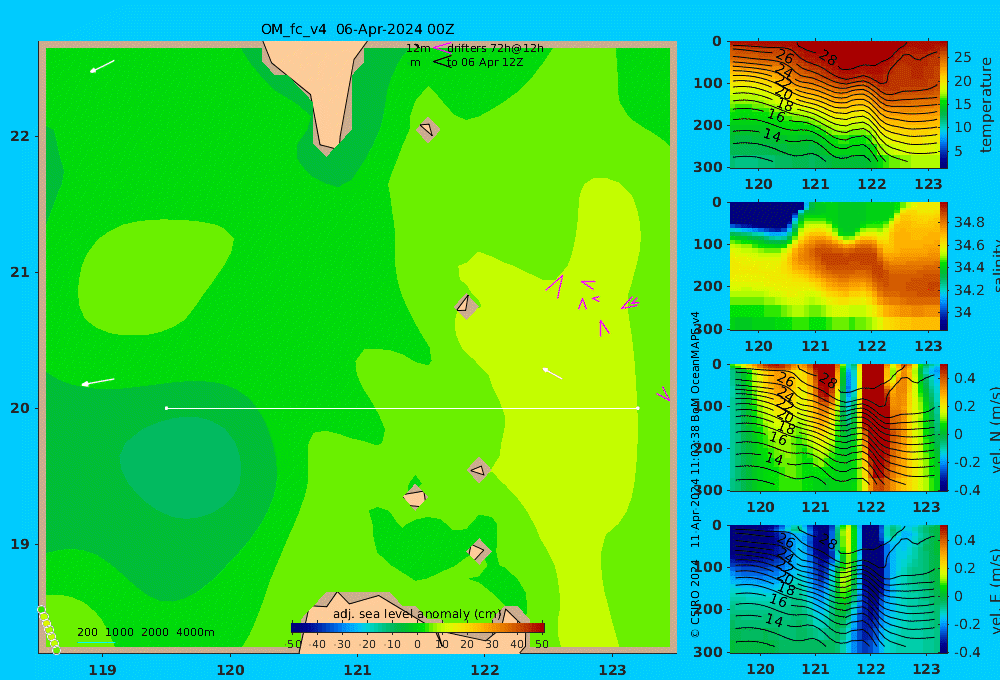This screenshot has width=1000, height=680.
Task: Select the small island near latitude 19.5, longitude 122
Action: 478,471
